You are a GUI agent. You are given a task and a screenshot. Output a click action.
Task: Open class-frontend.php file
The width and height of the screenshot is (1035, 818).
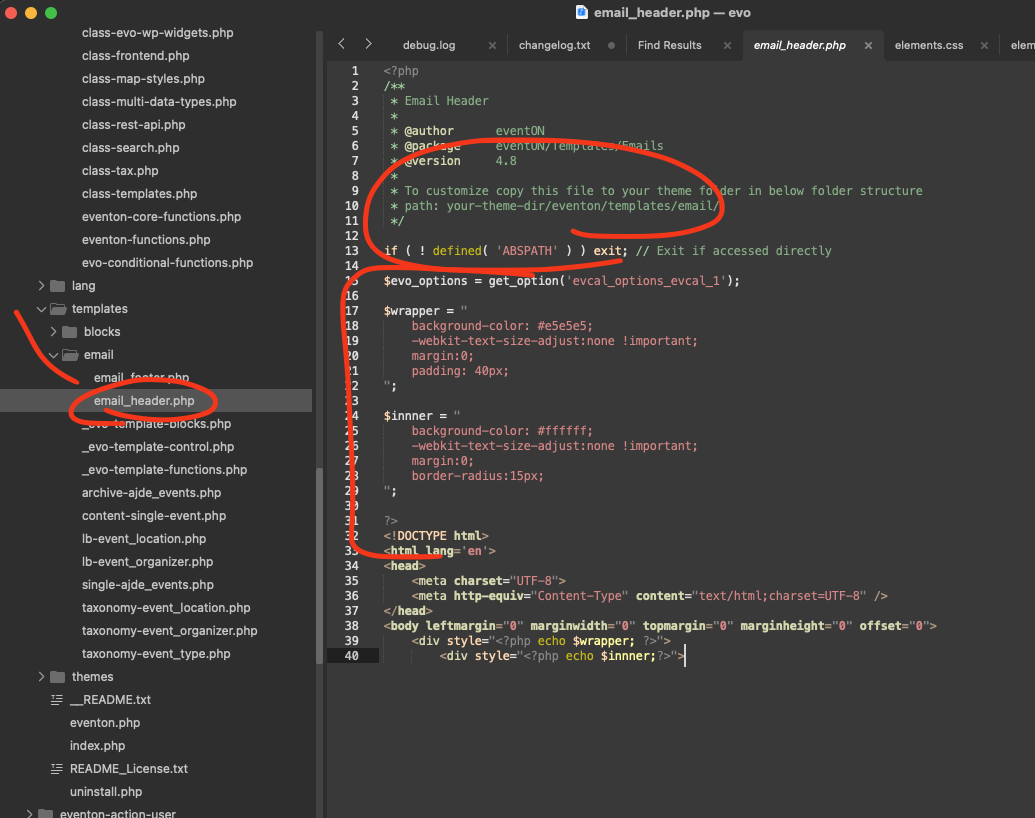point(135,56)
